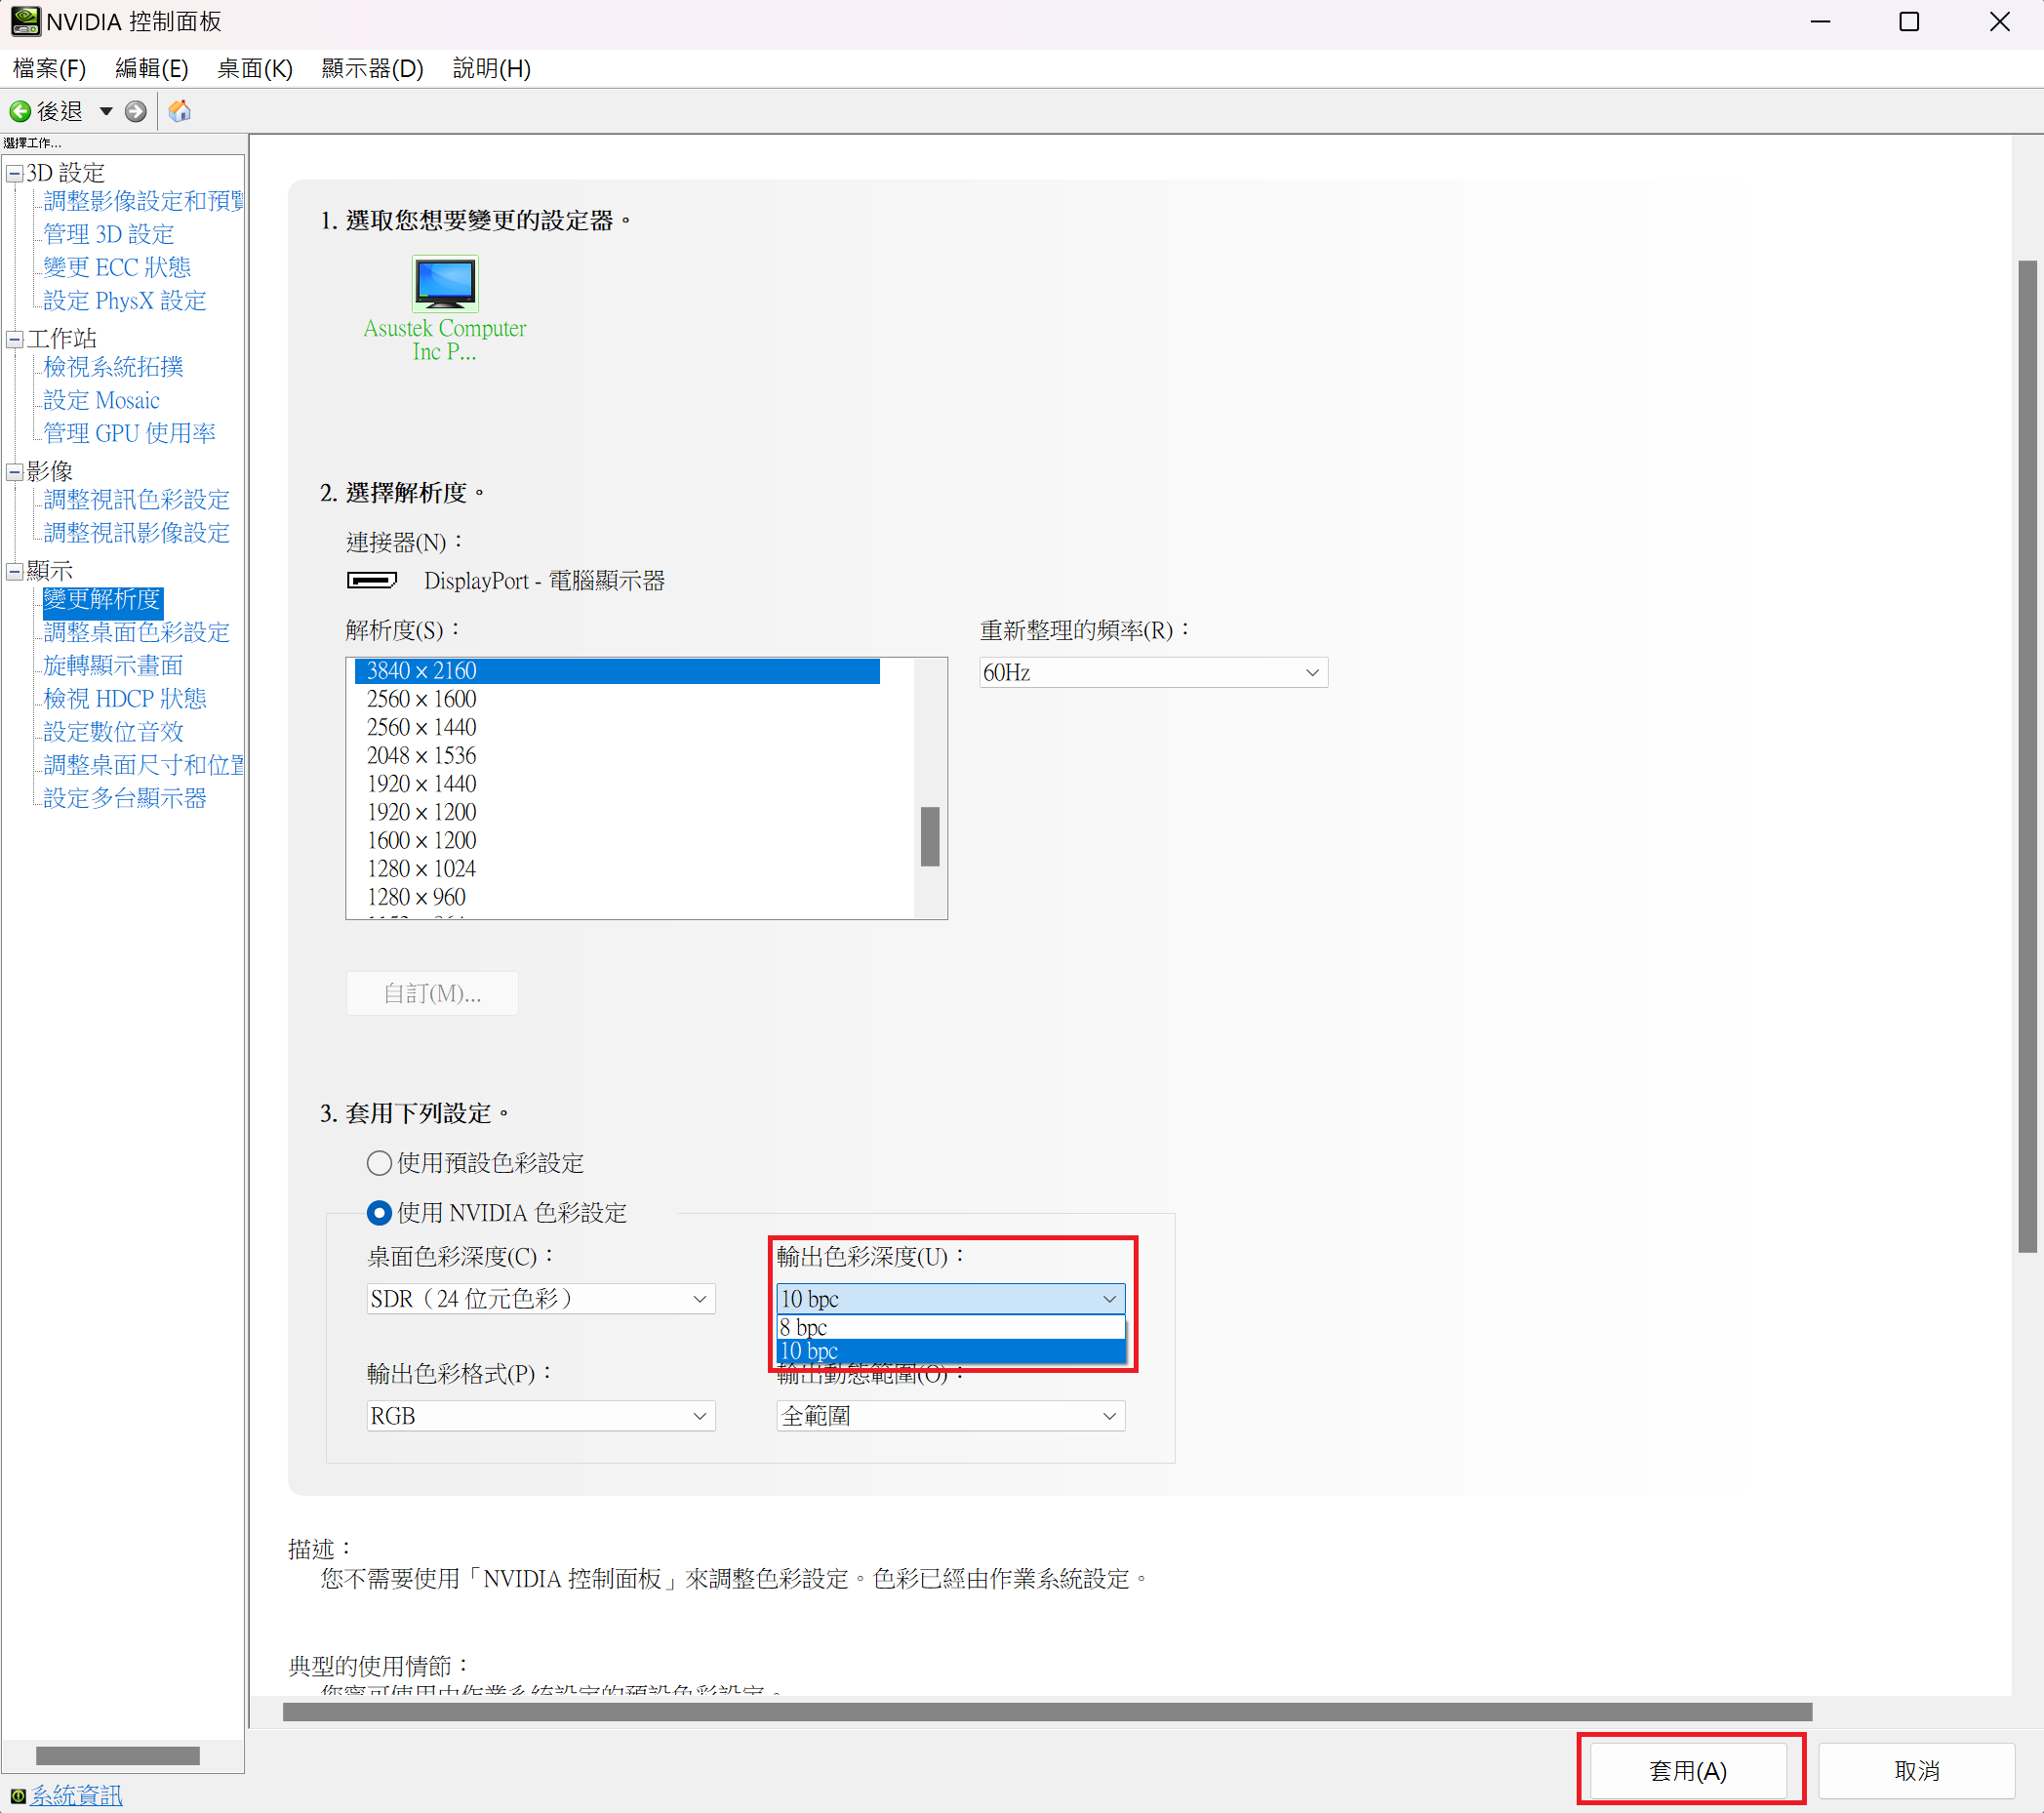This screenshot has height=1813, width=2044.
Task: Open the 系統資訊 link
Action: coord(77,1796)
